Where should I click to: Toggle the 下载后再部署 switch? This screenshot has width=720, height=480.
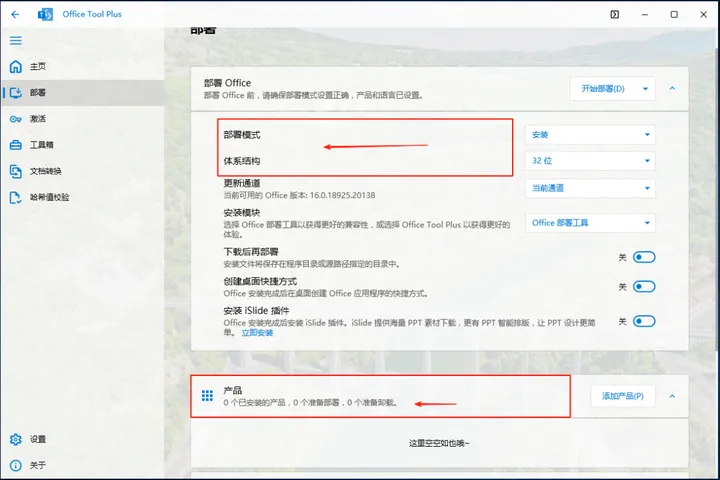pyautogui.click(x=644, y=257)
